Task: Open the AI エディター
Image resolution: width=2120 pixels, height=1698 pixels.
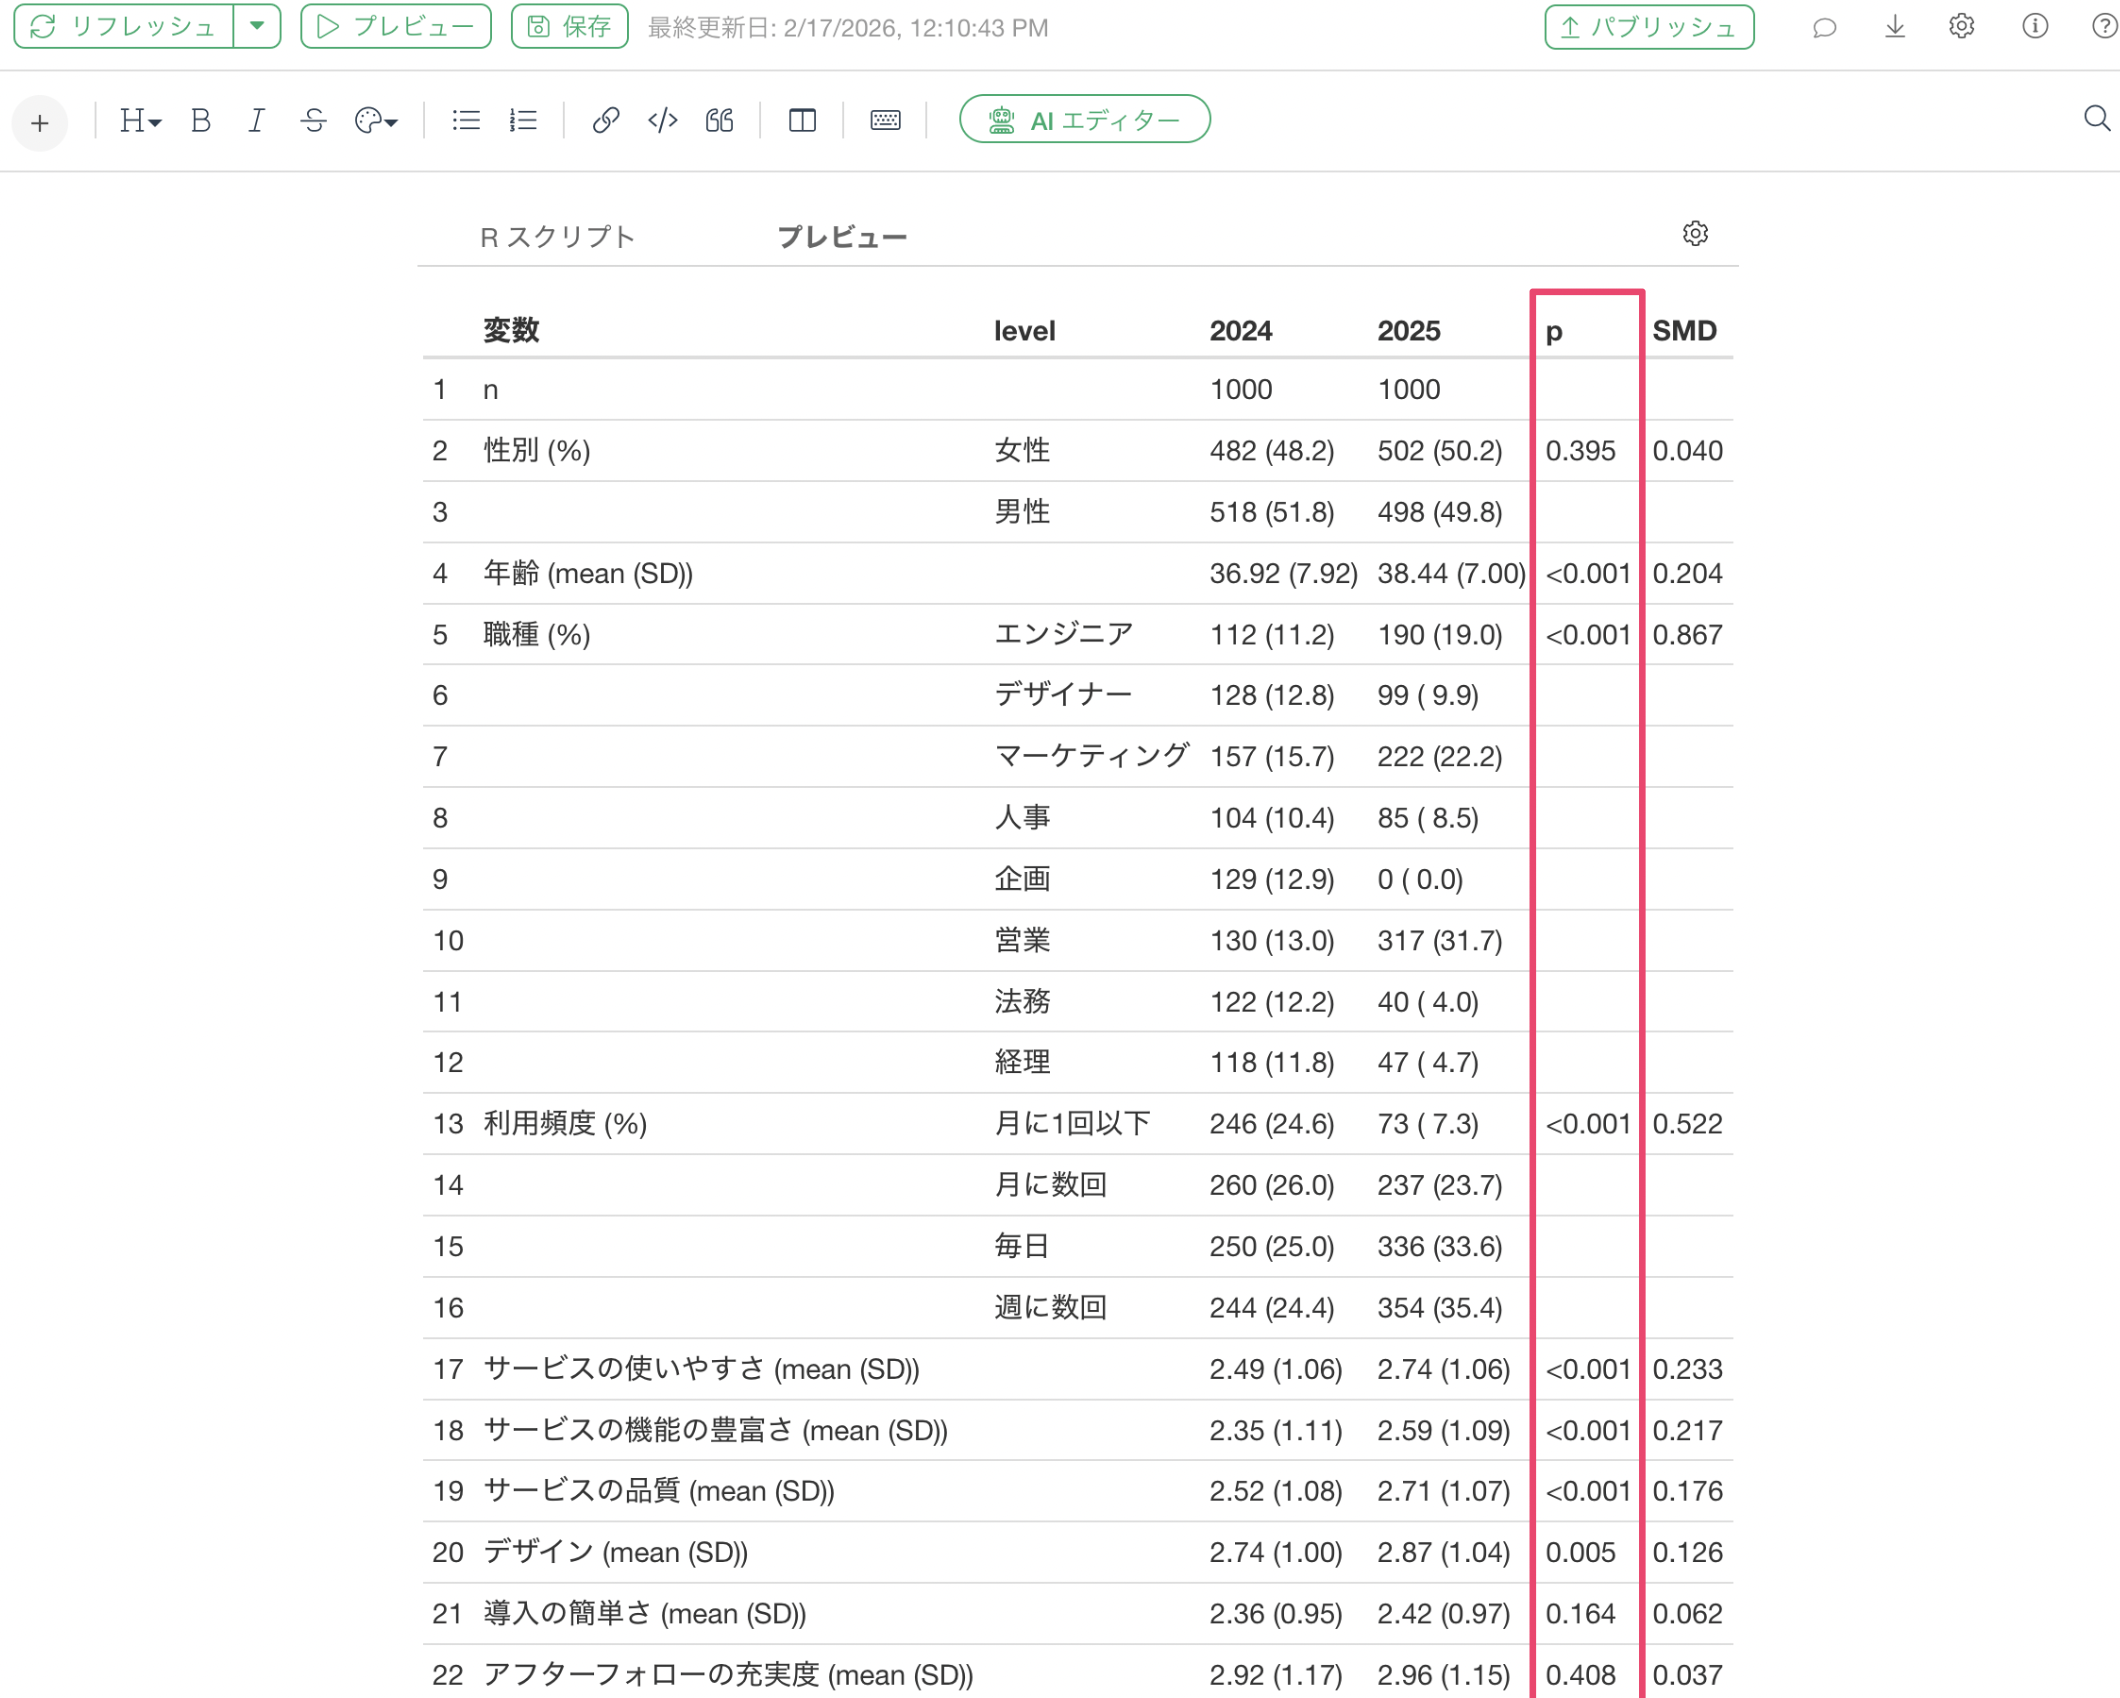Action: (x=1084, y=120)
